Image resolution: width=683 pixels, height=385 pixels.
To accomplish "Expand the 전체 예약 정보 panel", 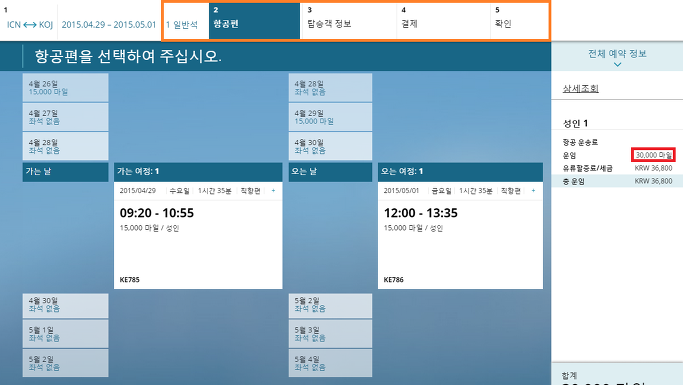I will click(x=617, y=57).
